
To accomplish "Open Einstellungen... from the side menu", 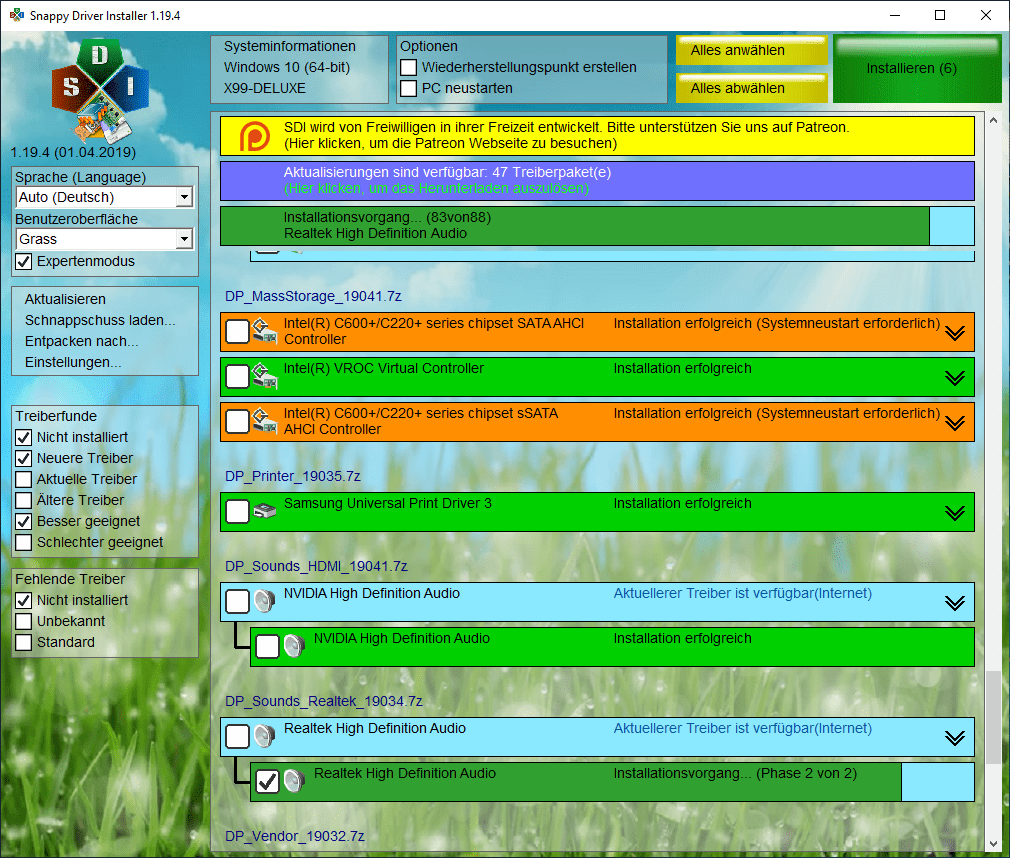I will [x=73, y=362].
